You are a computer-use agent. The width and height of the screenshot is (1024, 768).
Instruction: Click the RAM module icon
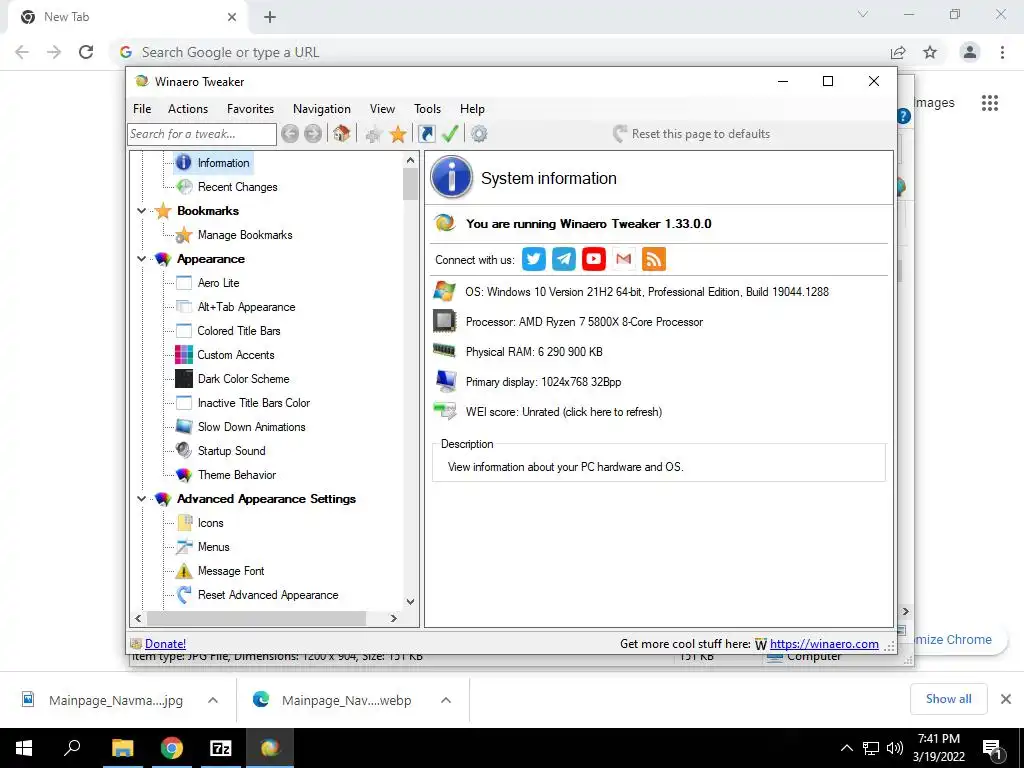pos(445,351)
